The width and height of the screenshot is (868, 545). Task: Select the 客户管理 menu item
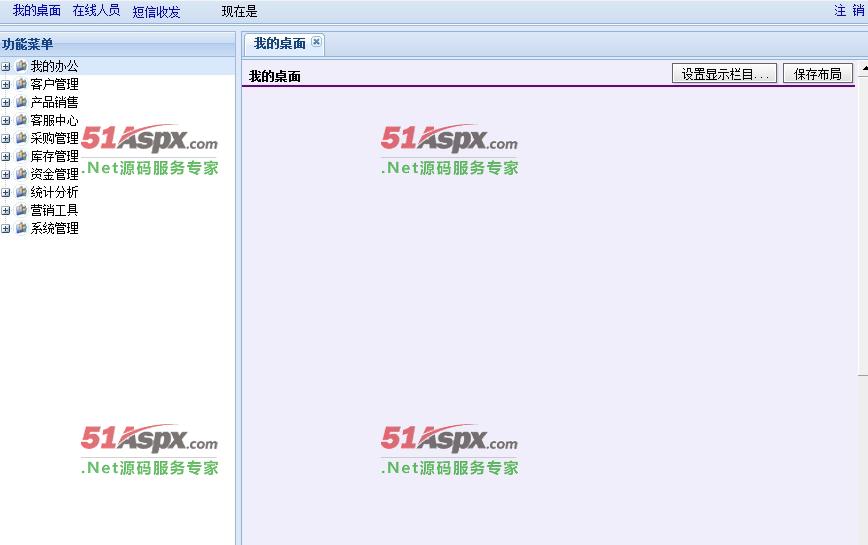point(54,84)
